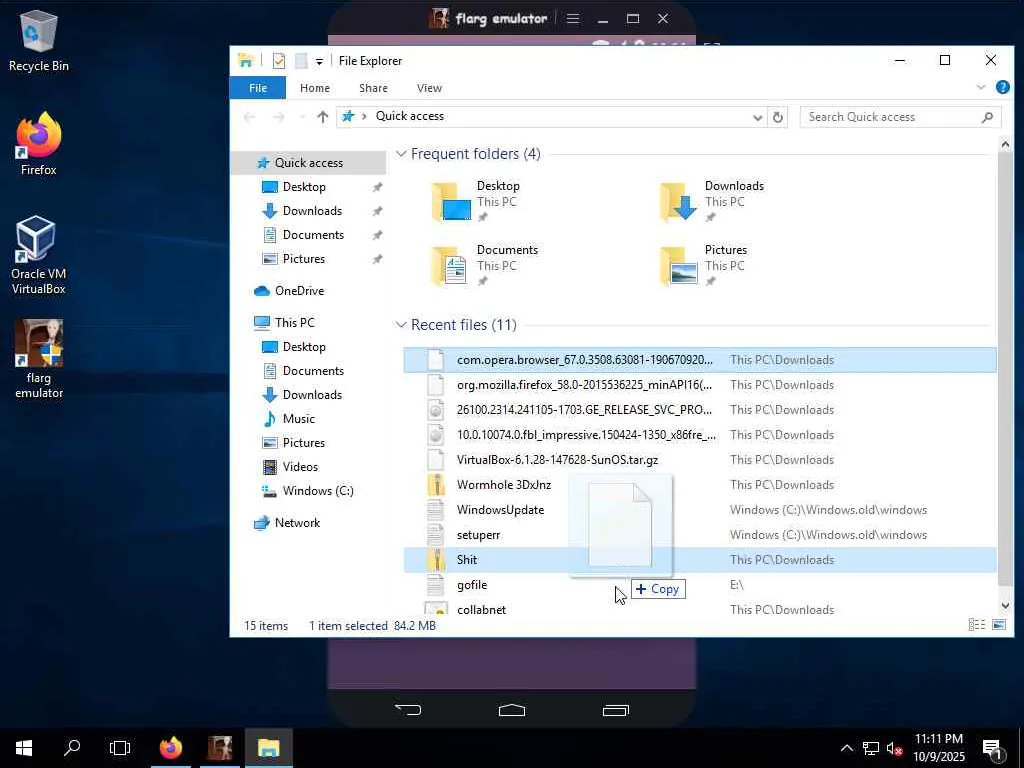Collapse the Frequent folders group
The height and width of the screenshot is (768, 1024).
click(401, 154)
